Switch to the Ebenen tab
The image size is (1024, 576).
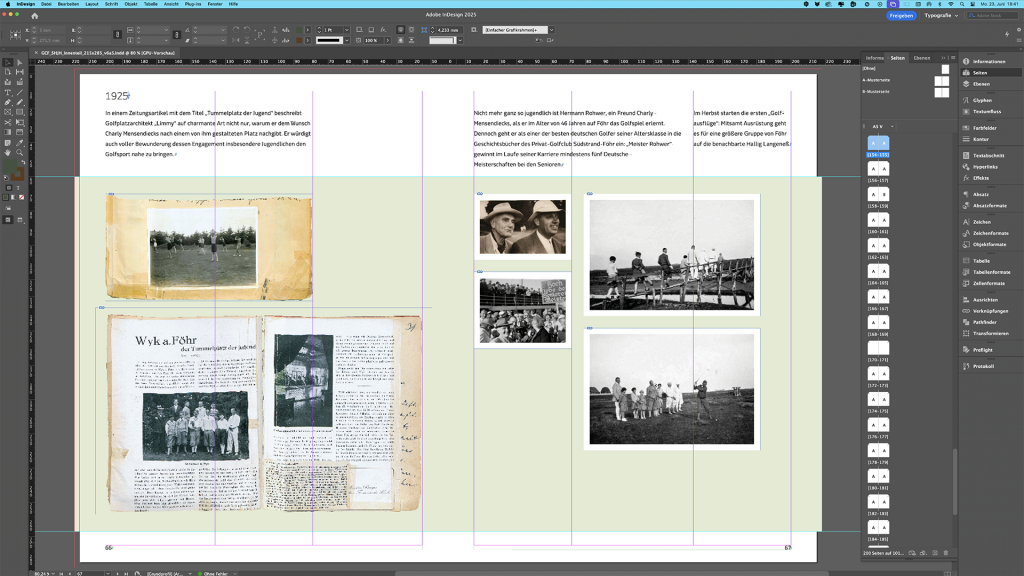(921, 58)
